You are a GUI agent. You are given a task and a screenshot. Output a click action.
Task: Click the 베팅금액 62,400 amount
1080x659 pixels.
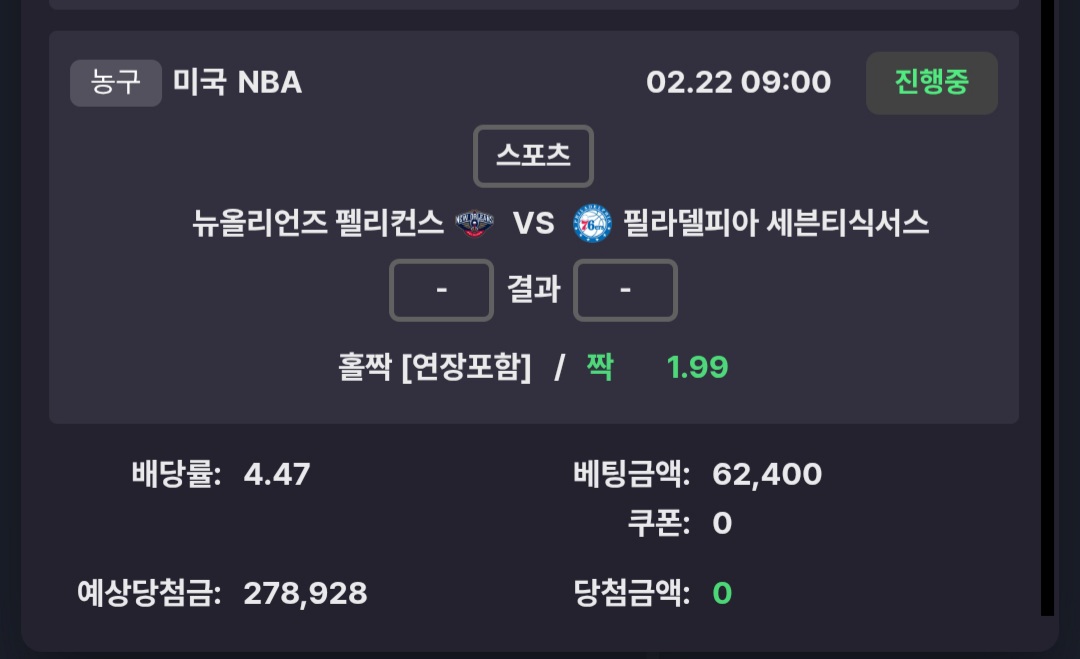pos(767,474)
